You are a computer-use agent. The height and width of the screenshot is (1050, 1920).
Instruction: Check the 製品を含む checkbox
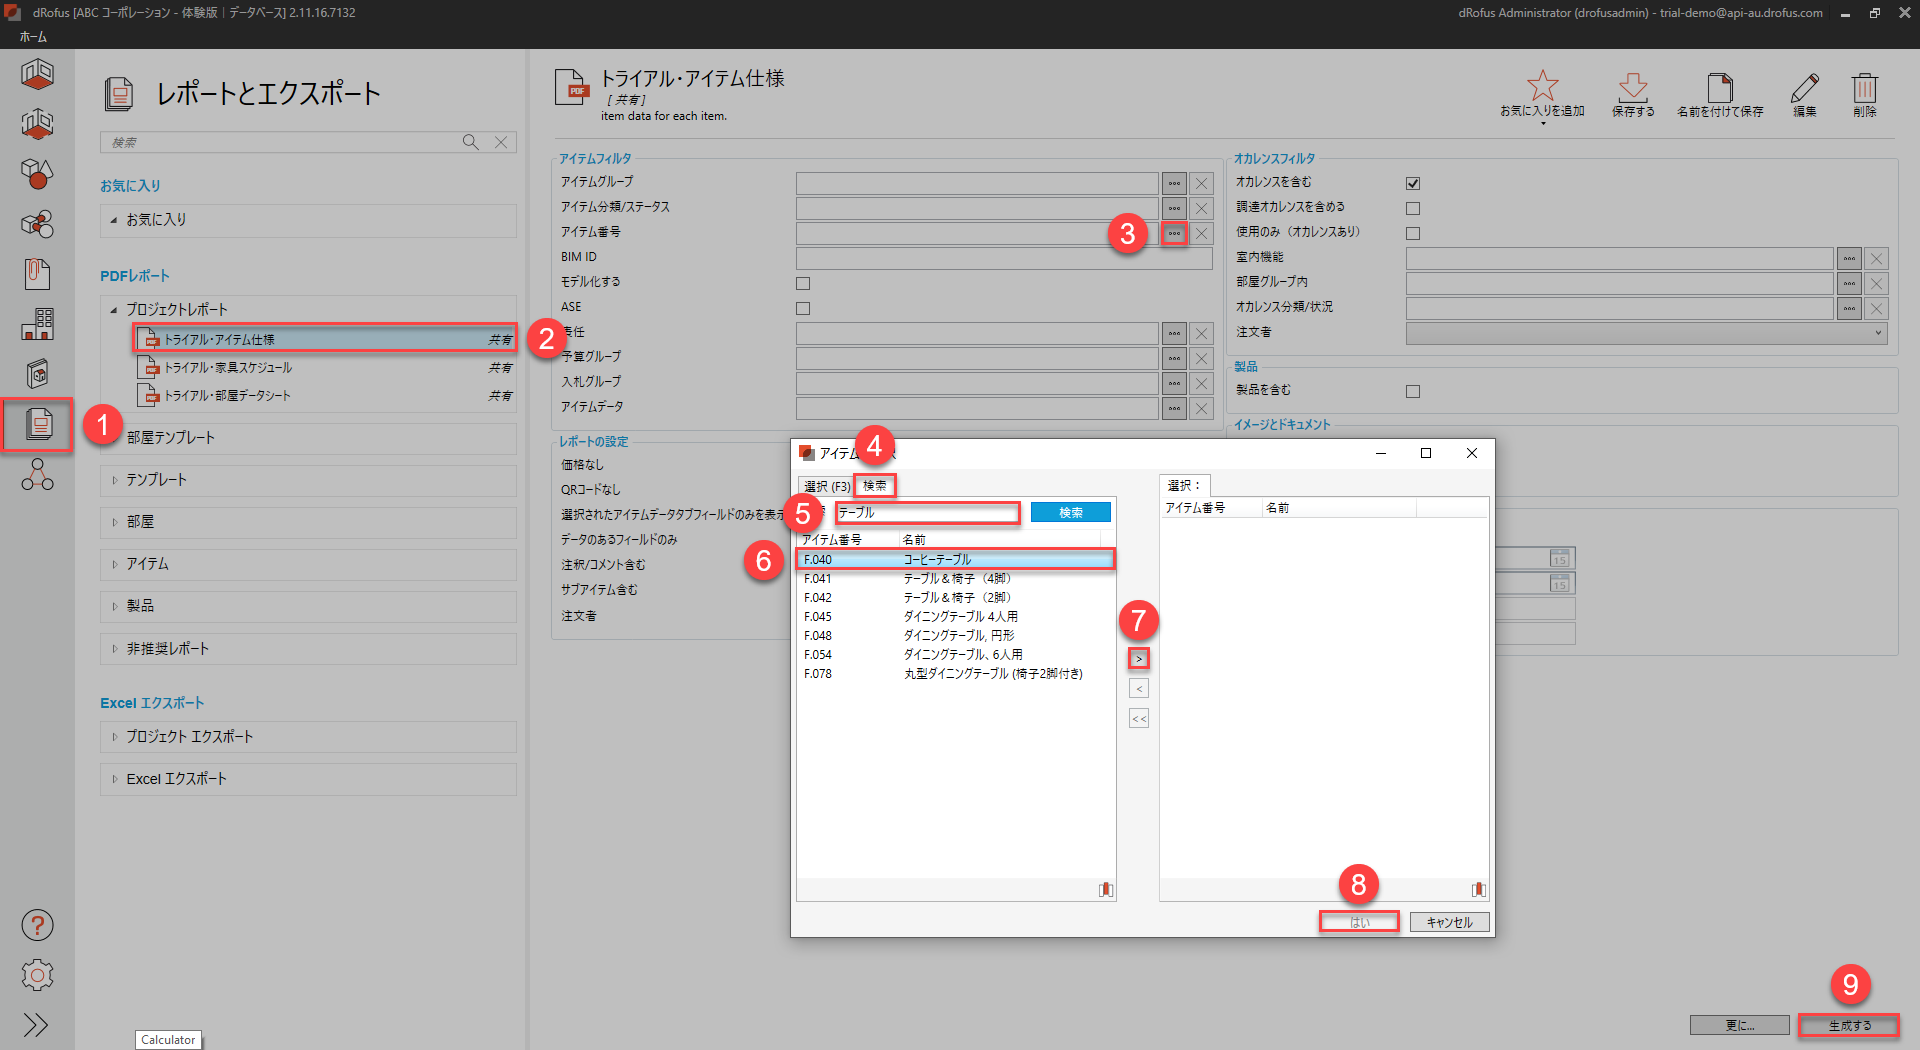pos(1413,391)
